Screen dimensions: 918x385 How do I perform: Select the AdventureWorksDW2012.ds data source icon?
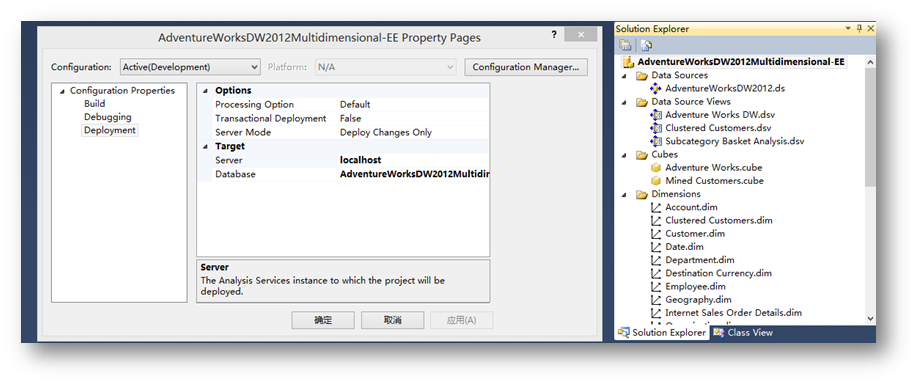click(x=656, y=88)
